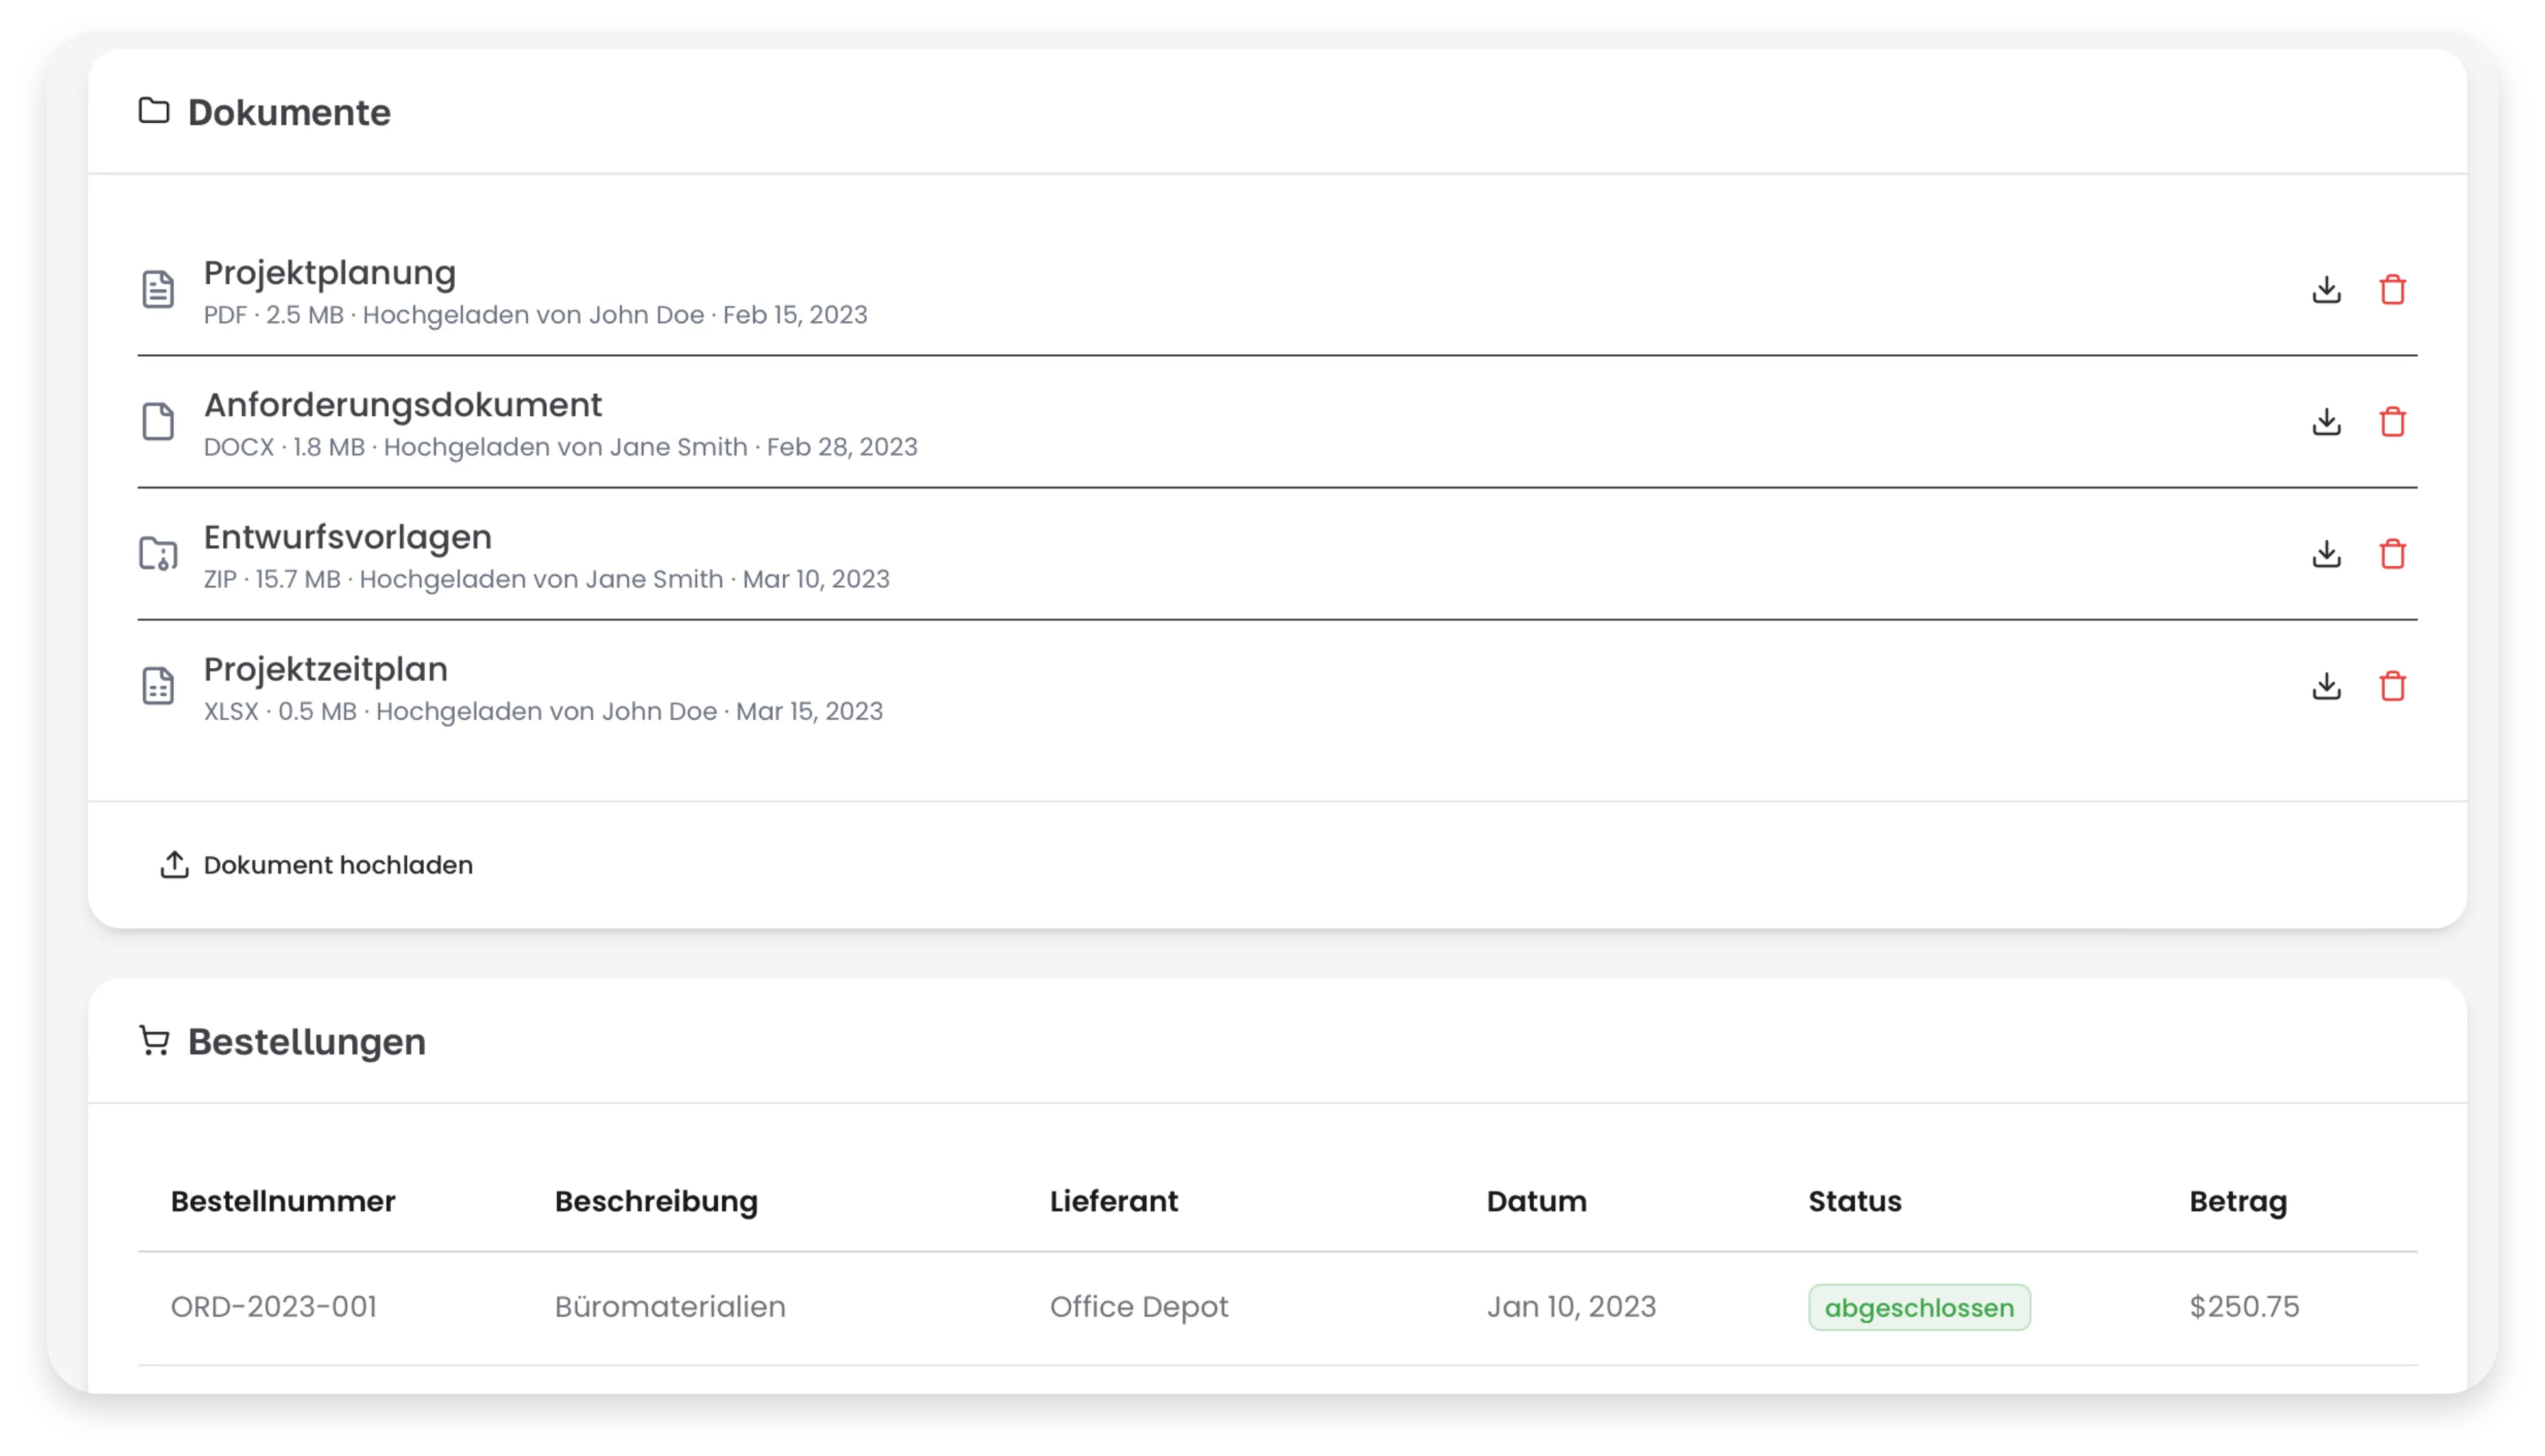
Task: Delete the Projektzeitplan spreadsheet
Action: pyautogui.click(x=2392, y=686)
